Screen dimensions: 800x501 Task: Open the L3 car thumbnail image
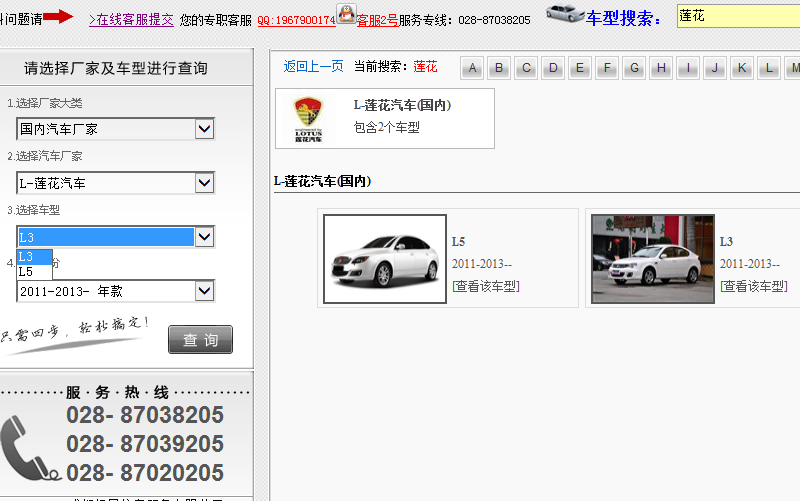[653, 259]
